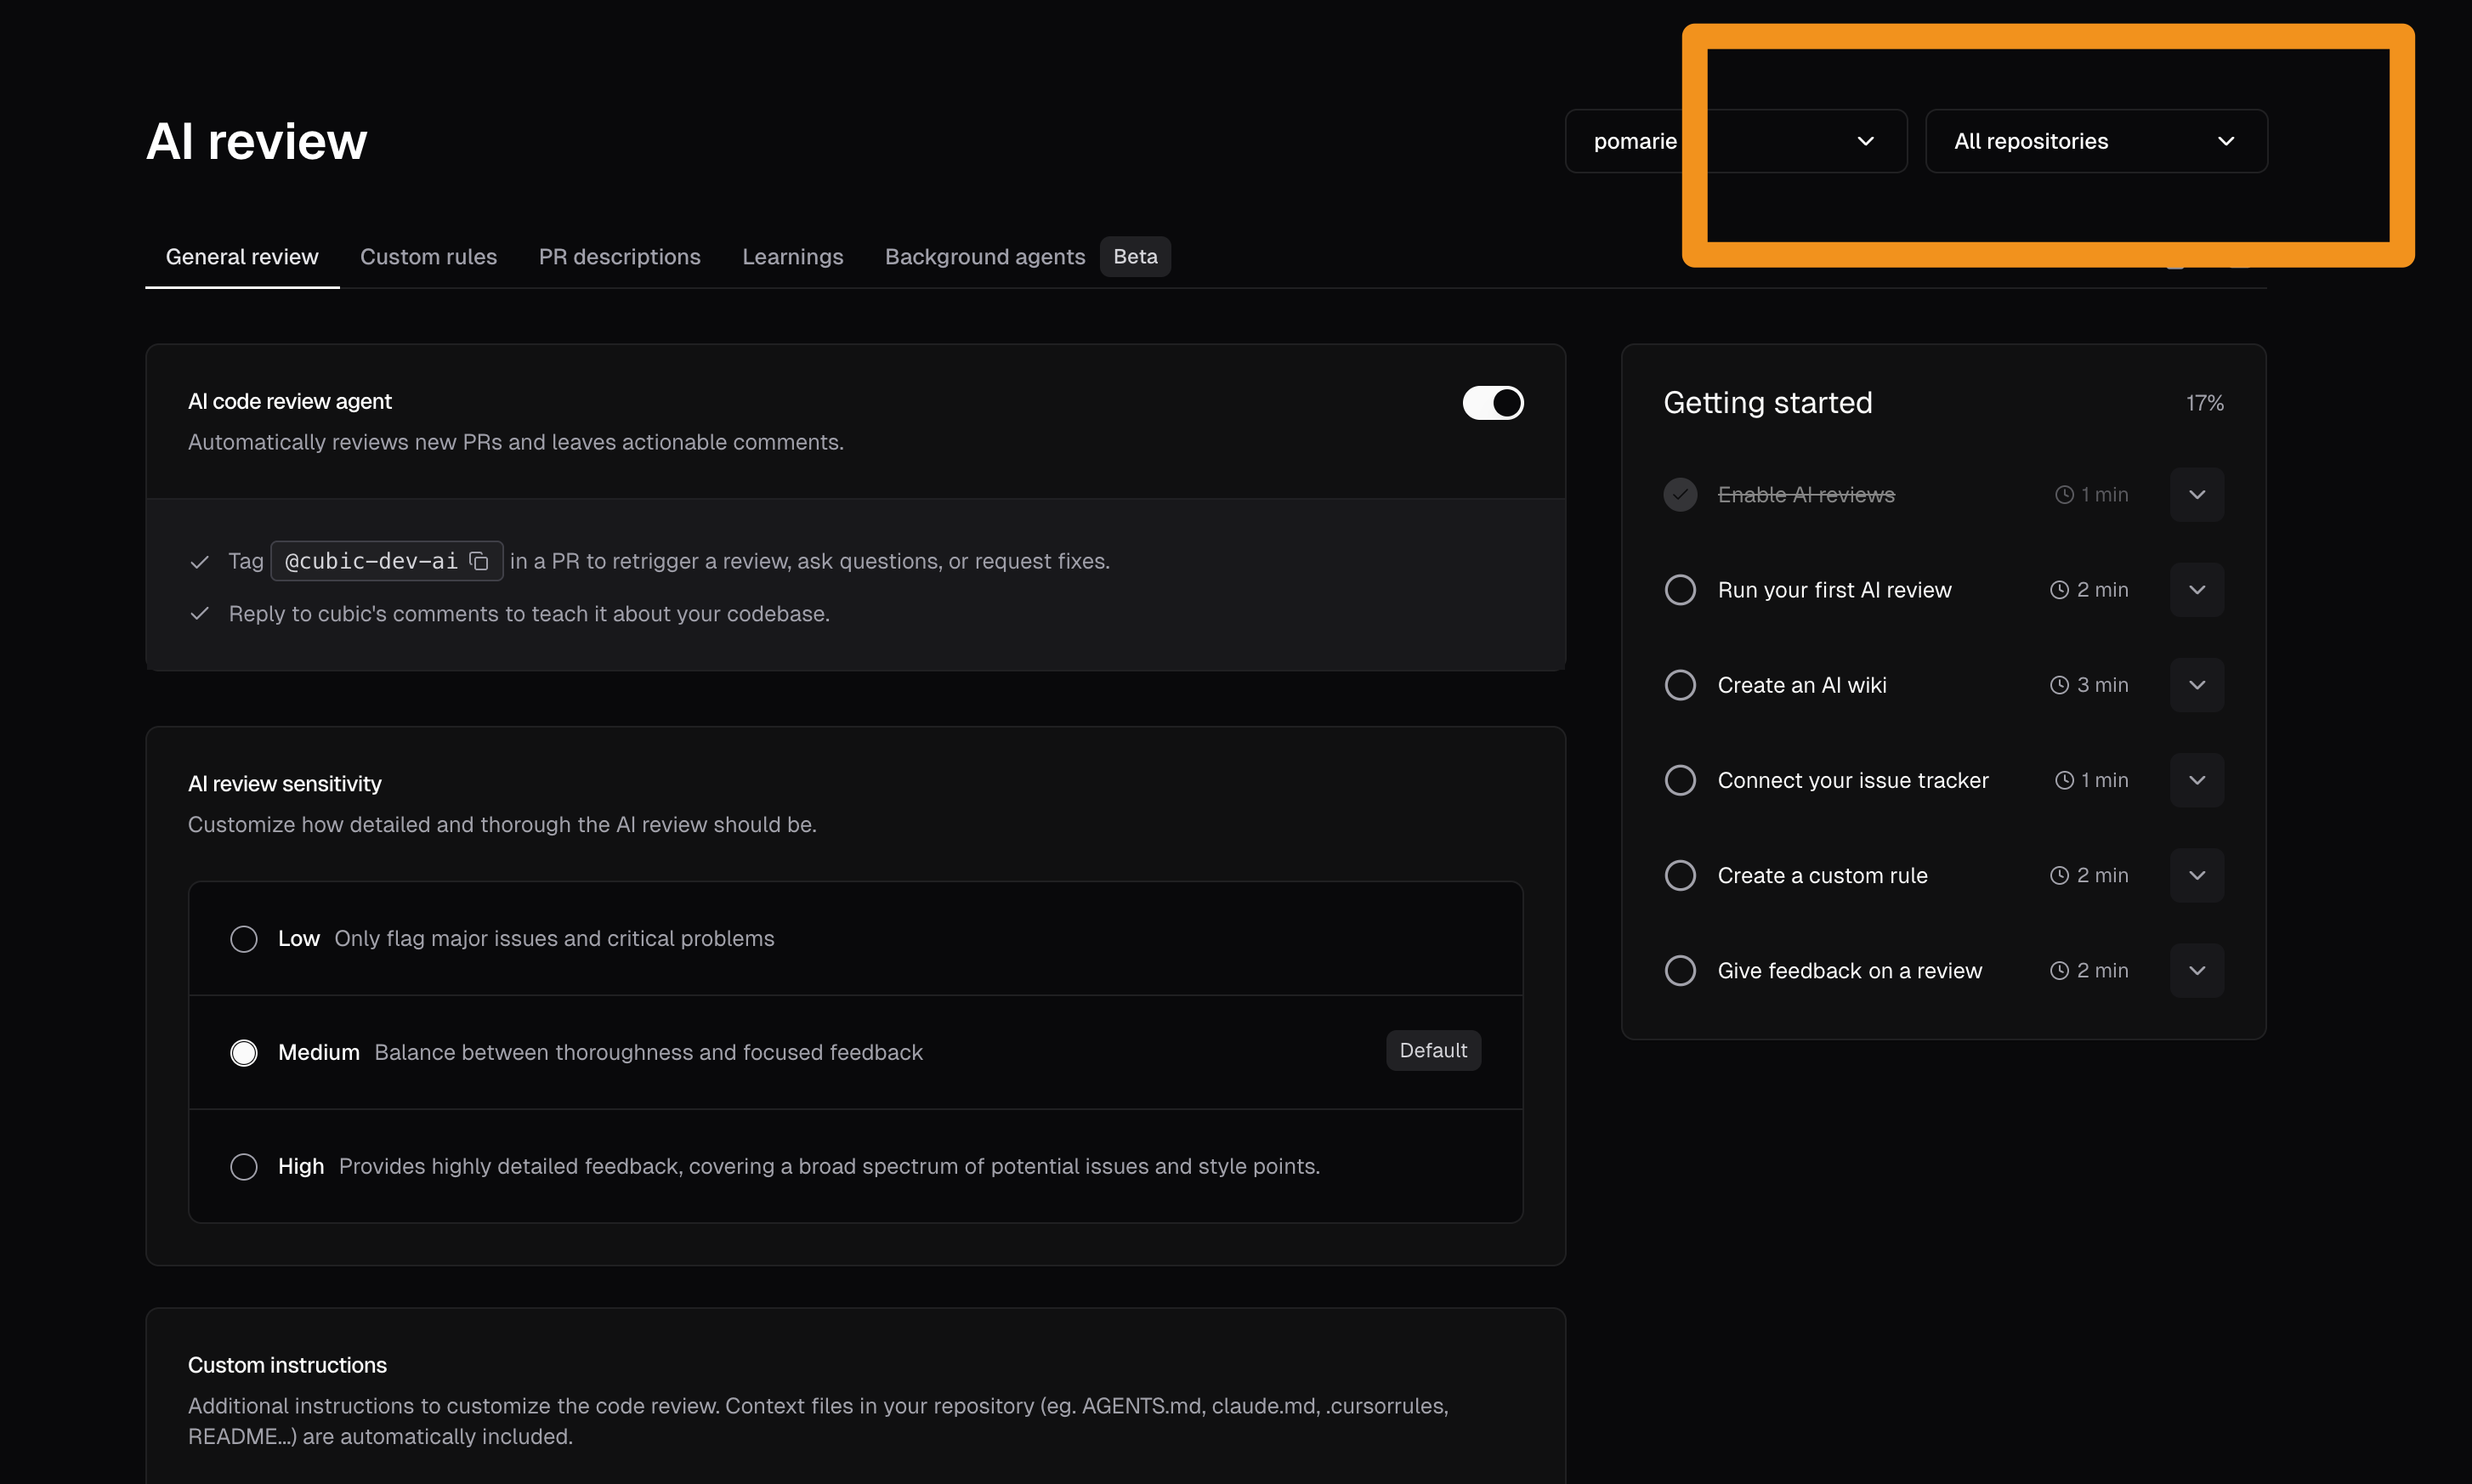
Task: Expand the completed Enable AI reviews step
Action: pos(2196,494)
